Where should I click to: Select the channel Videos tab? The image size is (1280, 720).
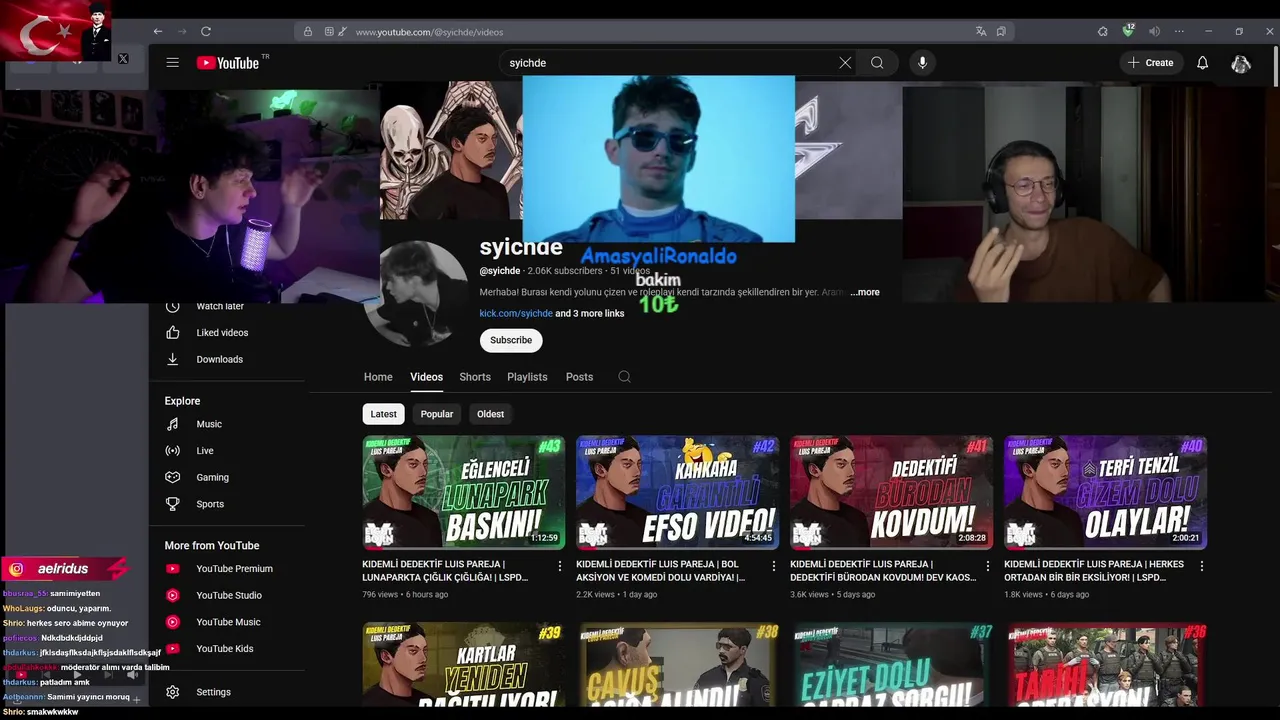[426, 377]
